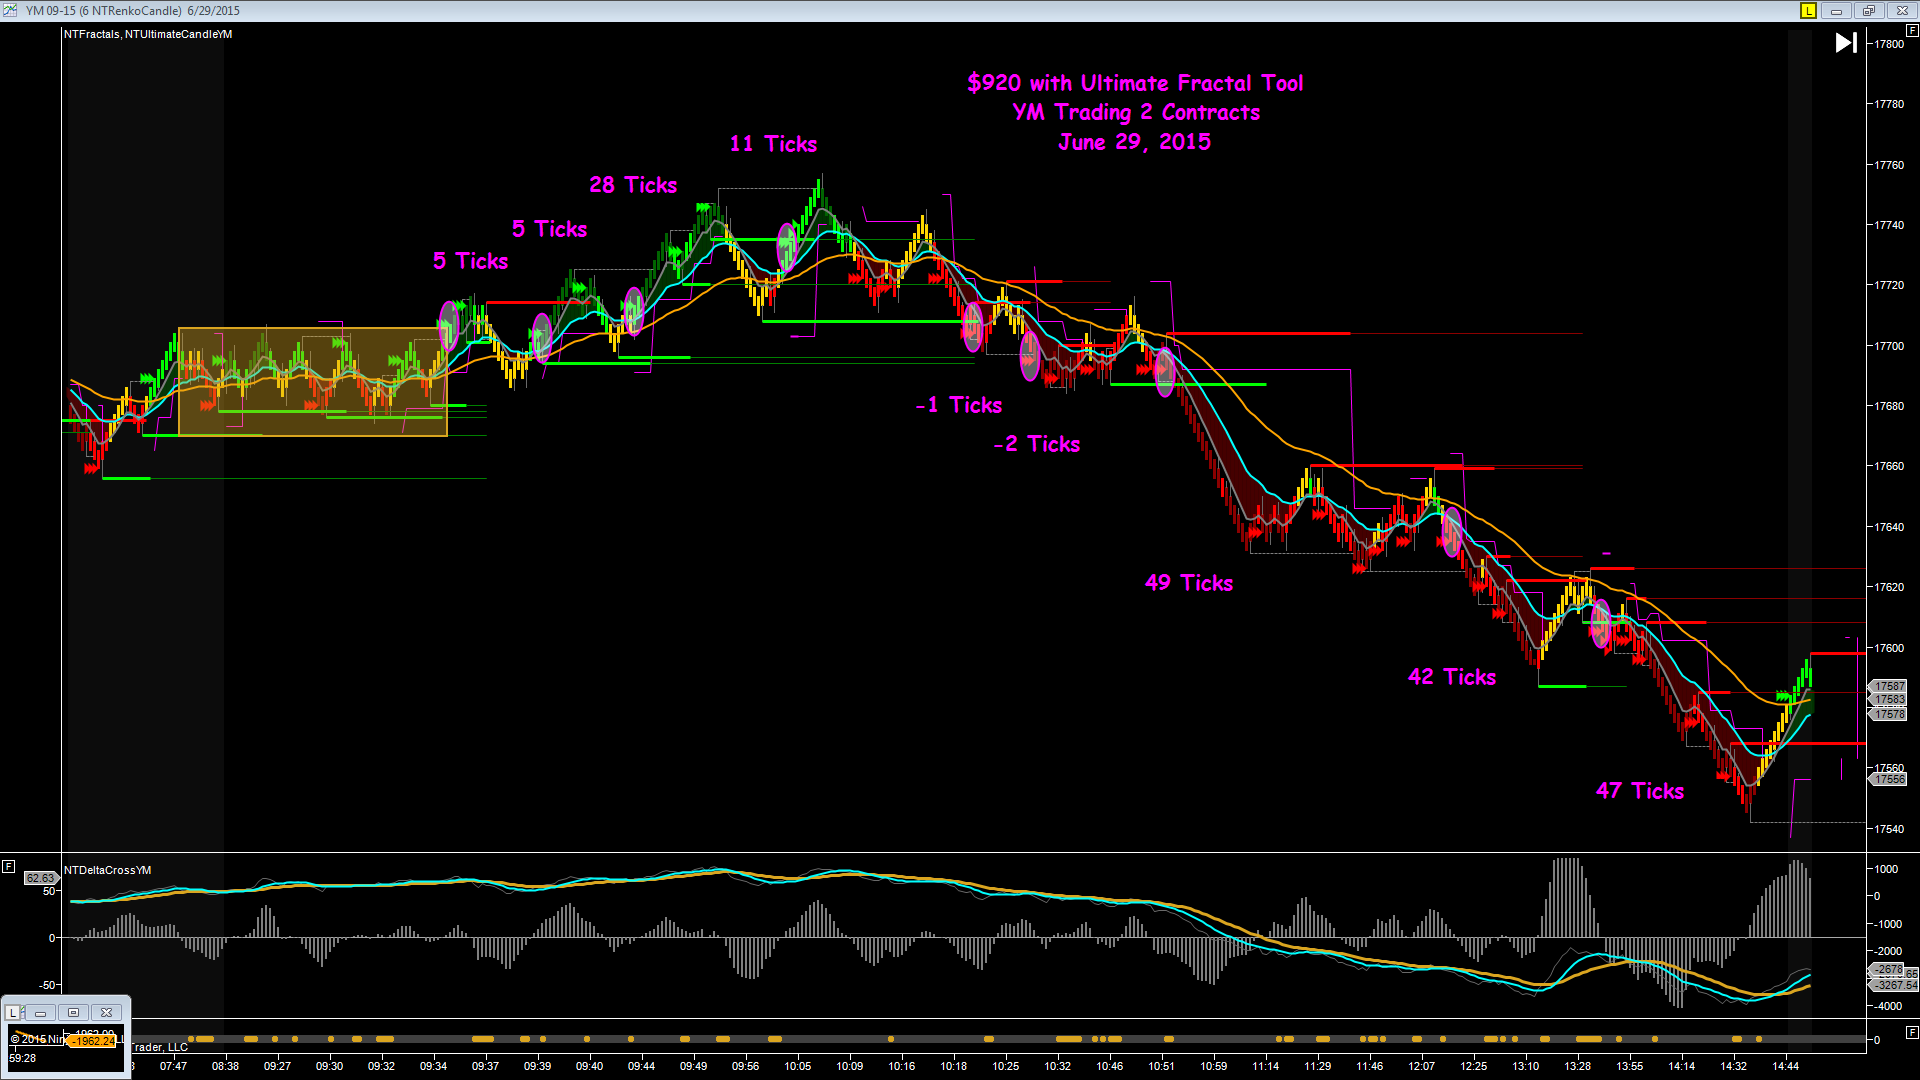The width and height of the screenshot is (1920, 1080).
Task: Click the yellow L link button in title bar
Action: [1808, 11]
